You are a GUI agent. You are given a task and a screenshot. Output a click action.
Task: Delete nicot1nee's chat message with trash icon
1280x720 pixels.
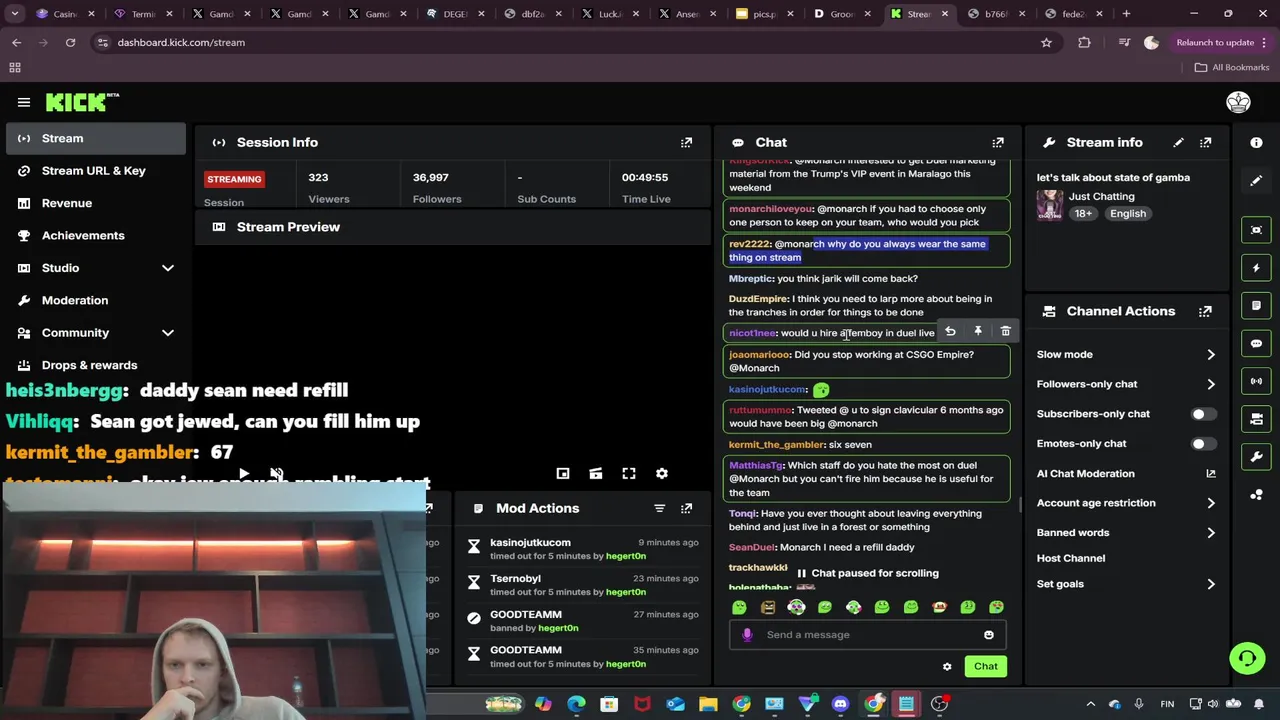pyautogui.click(x=1005, y=331)
